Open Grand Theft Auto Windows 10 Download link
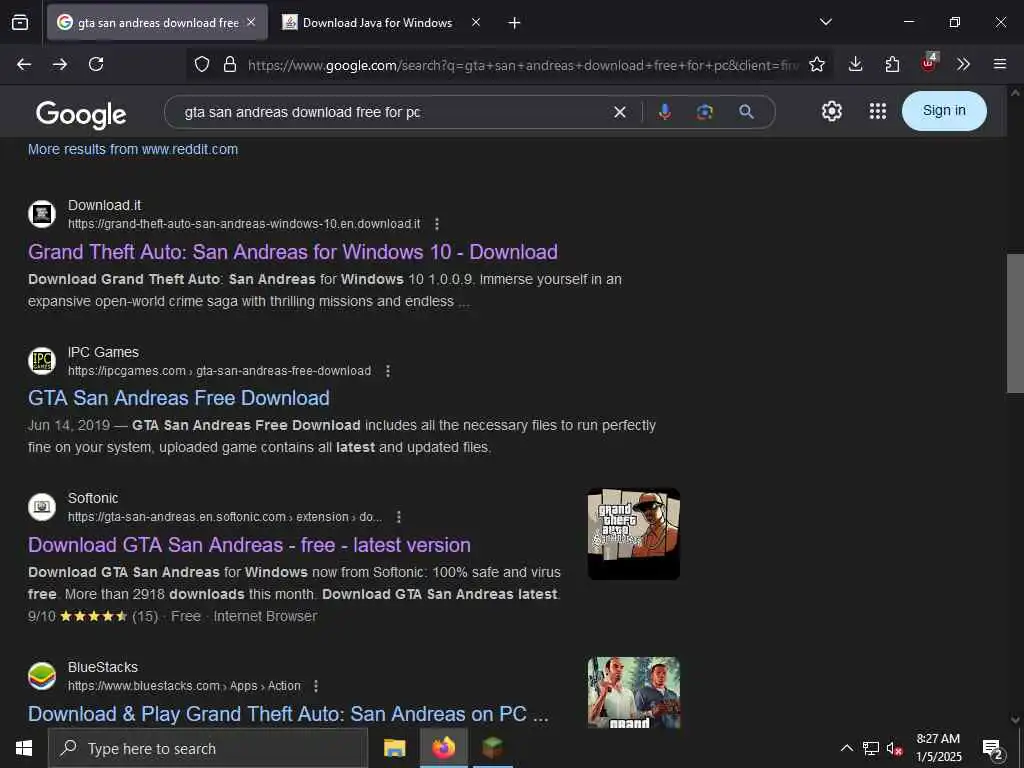This screenshot has width=1024, height=768. (x=293, y=252)
